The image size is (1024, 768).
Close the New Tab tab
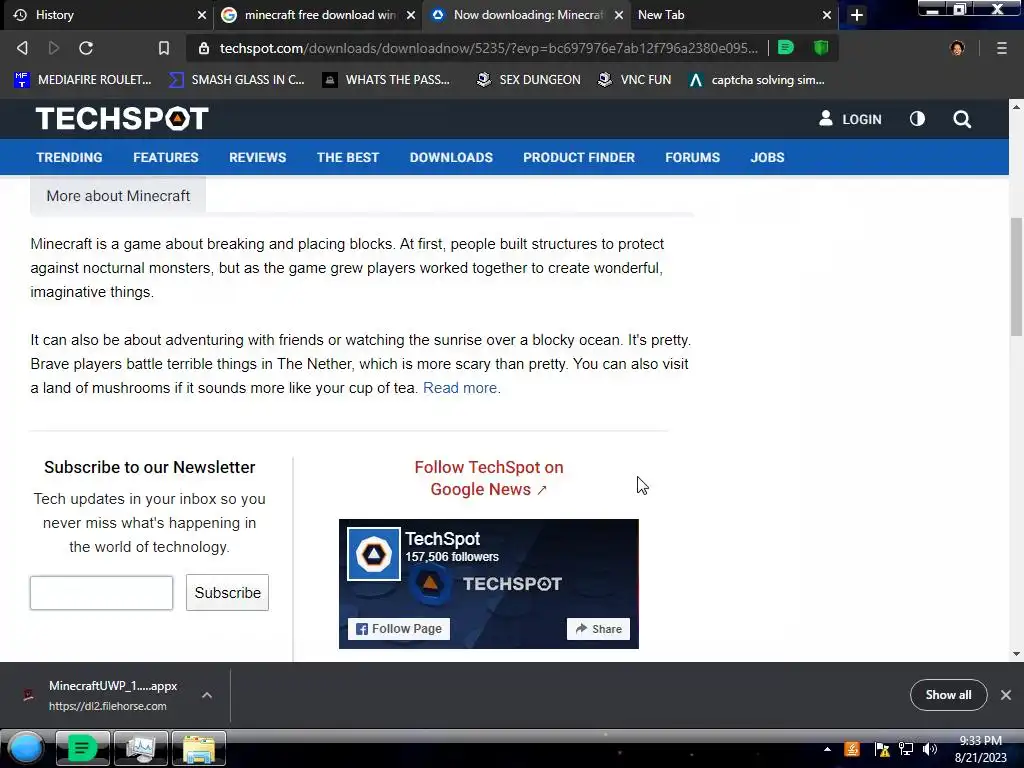(827, 15)
